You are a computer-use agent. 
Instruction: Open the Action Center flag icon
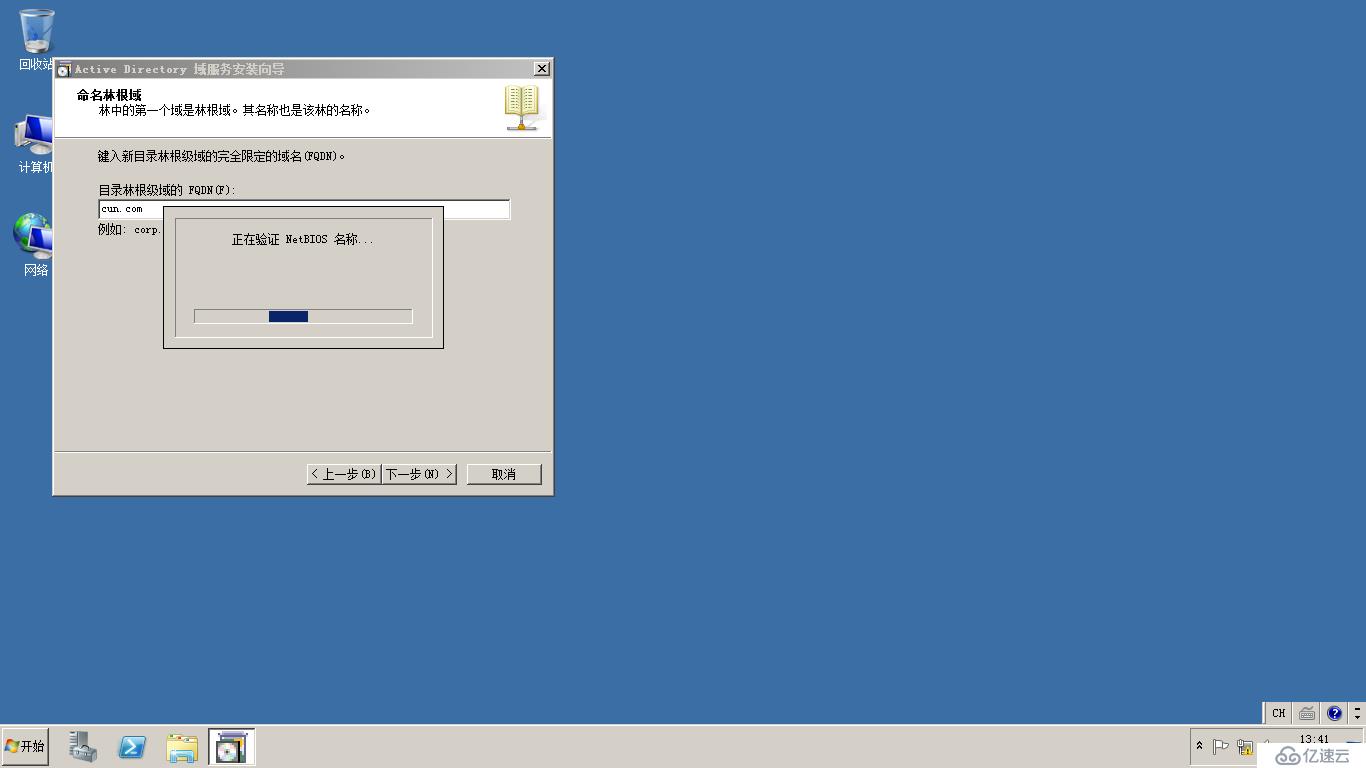1220,746
